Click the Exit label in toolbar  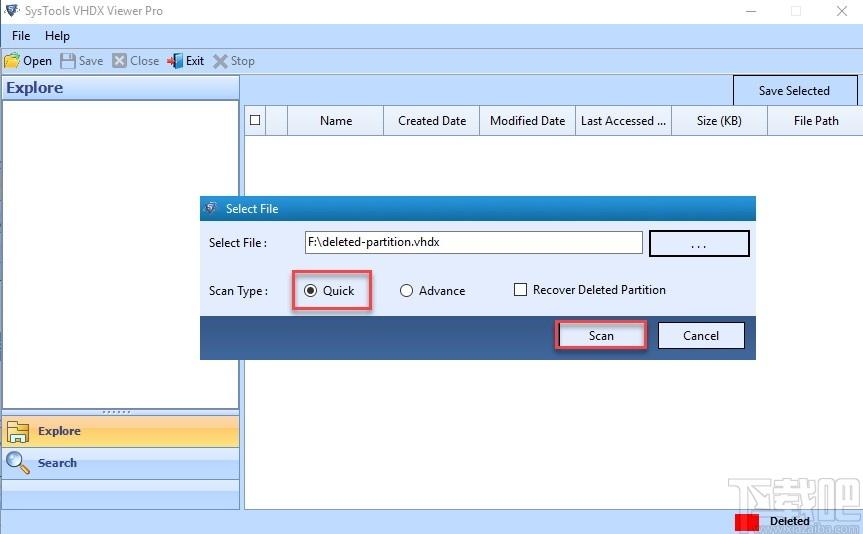click(195, 61)
